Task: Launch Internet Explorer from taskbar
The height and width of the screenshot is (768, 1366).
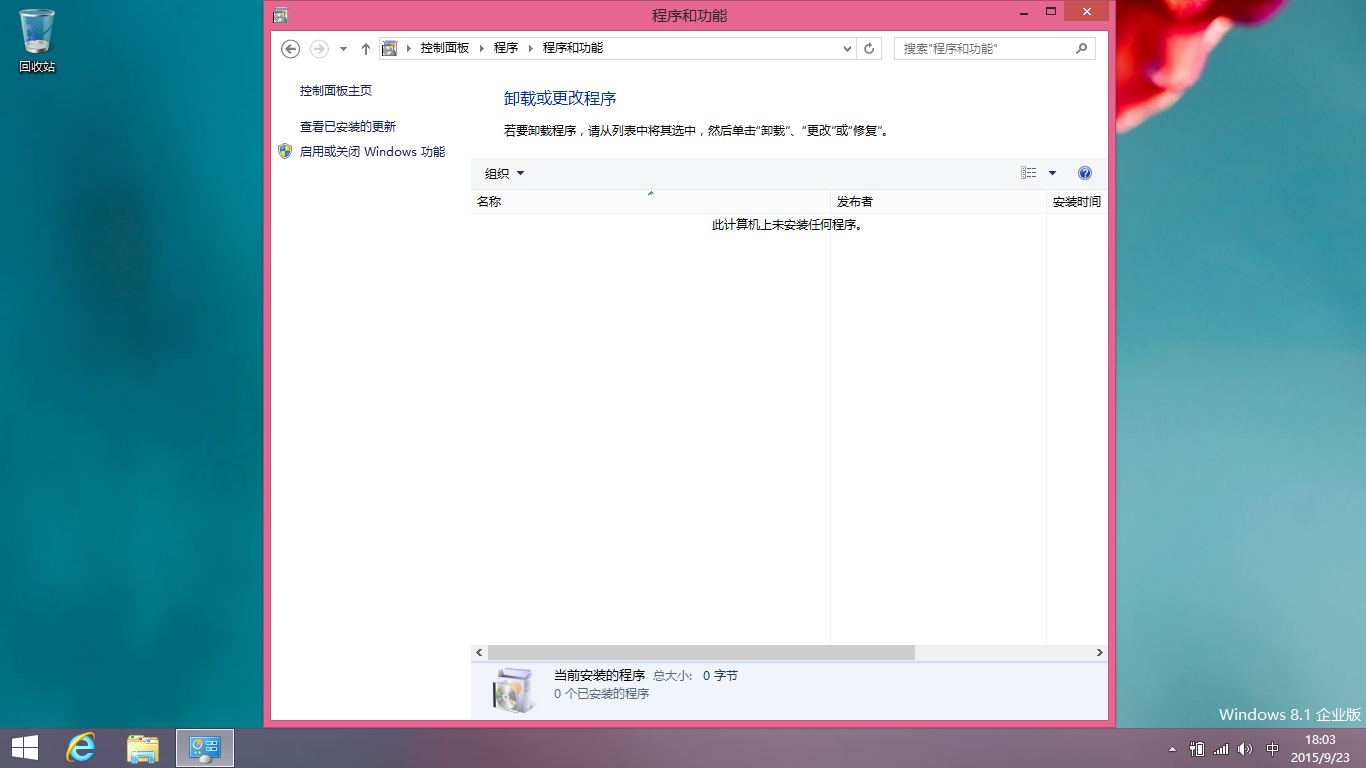Action: [x=80, y=748]
